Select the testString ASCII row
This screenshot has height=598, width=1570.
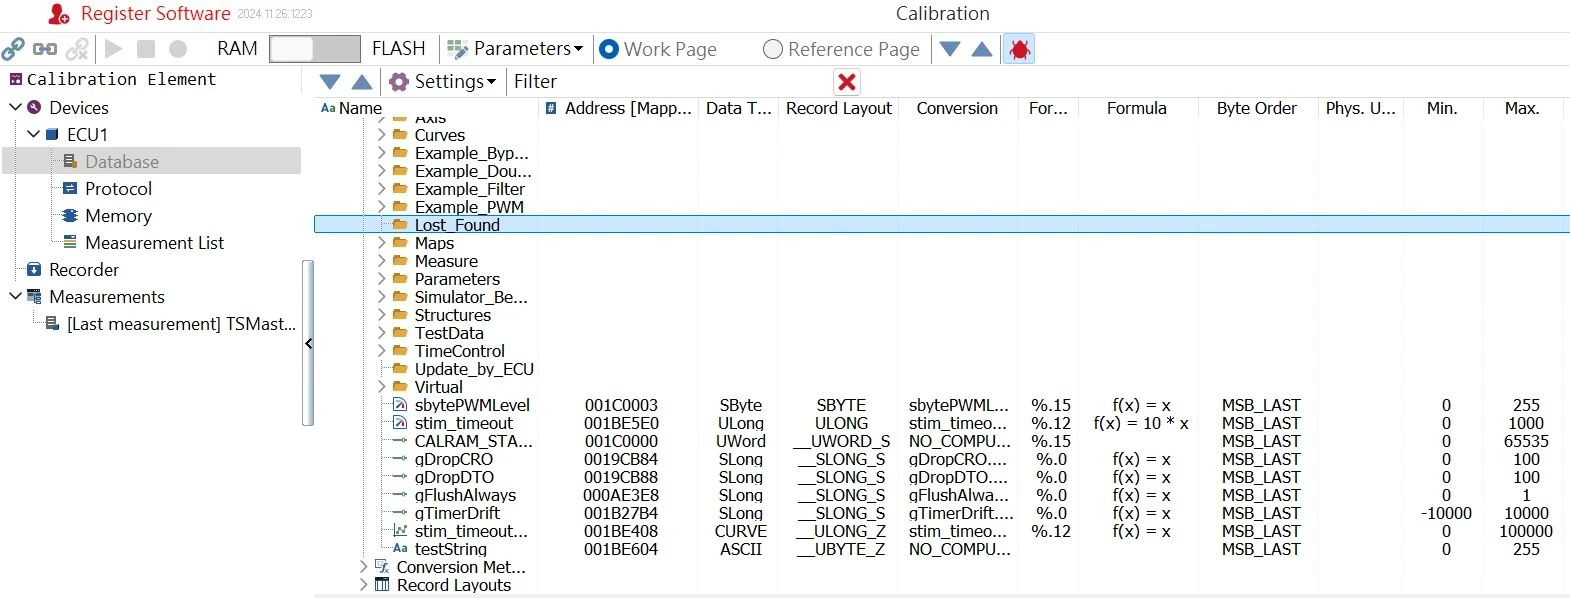[941, 549]
